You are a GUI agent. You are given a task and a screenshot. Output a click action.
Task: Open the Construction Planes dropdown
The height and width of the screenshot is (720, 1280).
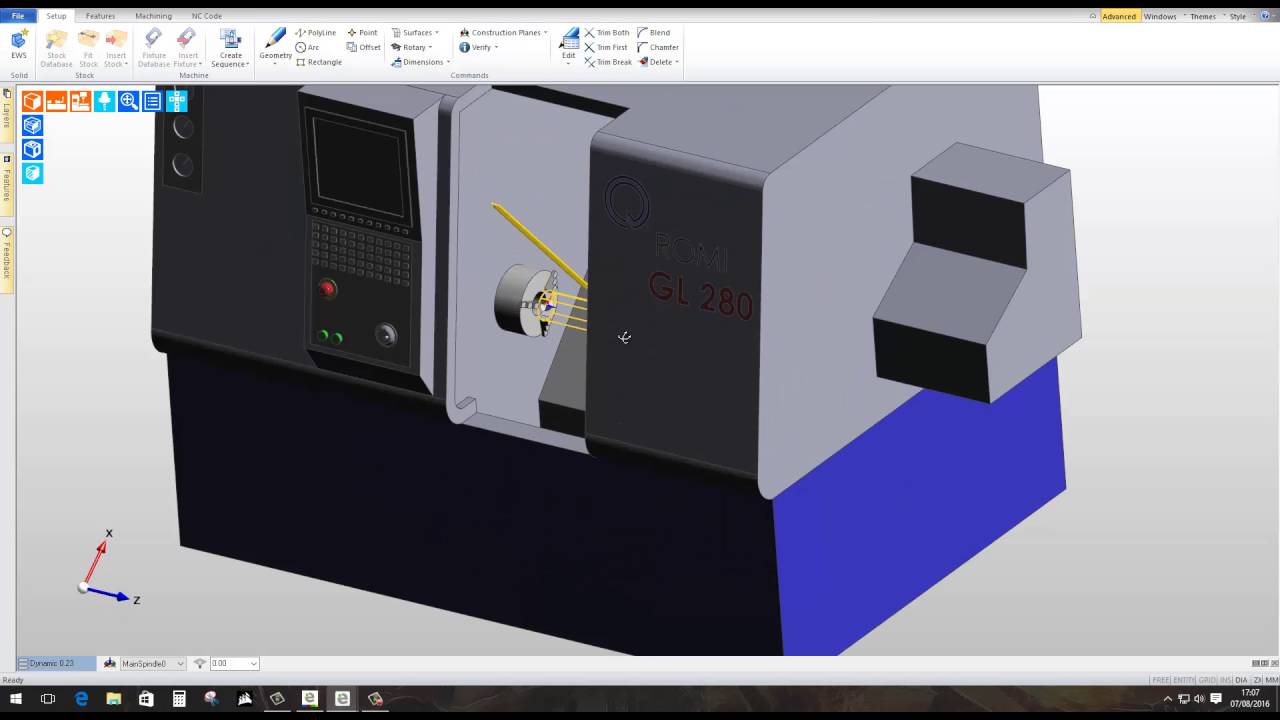pos(503,33)
